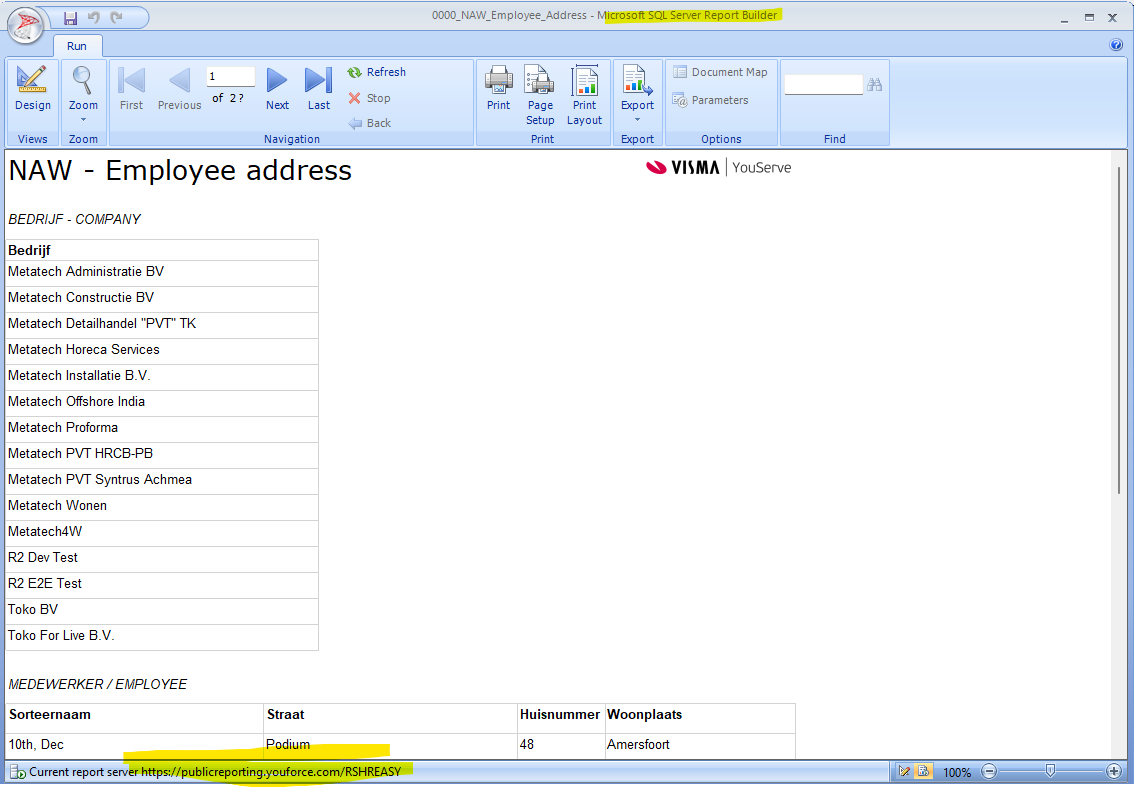
Task: Open the Help question mark icon
Action: 1116,45
